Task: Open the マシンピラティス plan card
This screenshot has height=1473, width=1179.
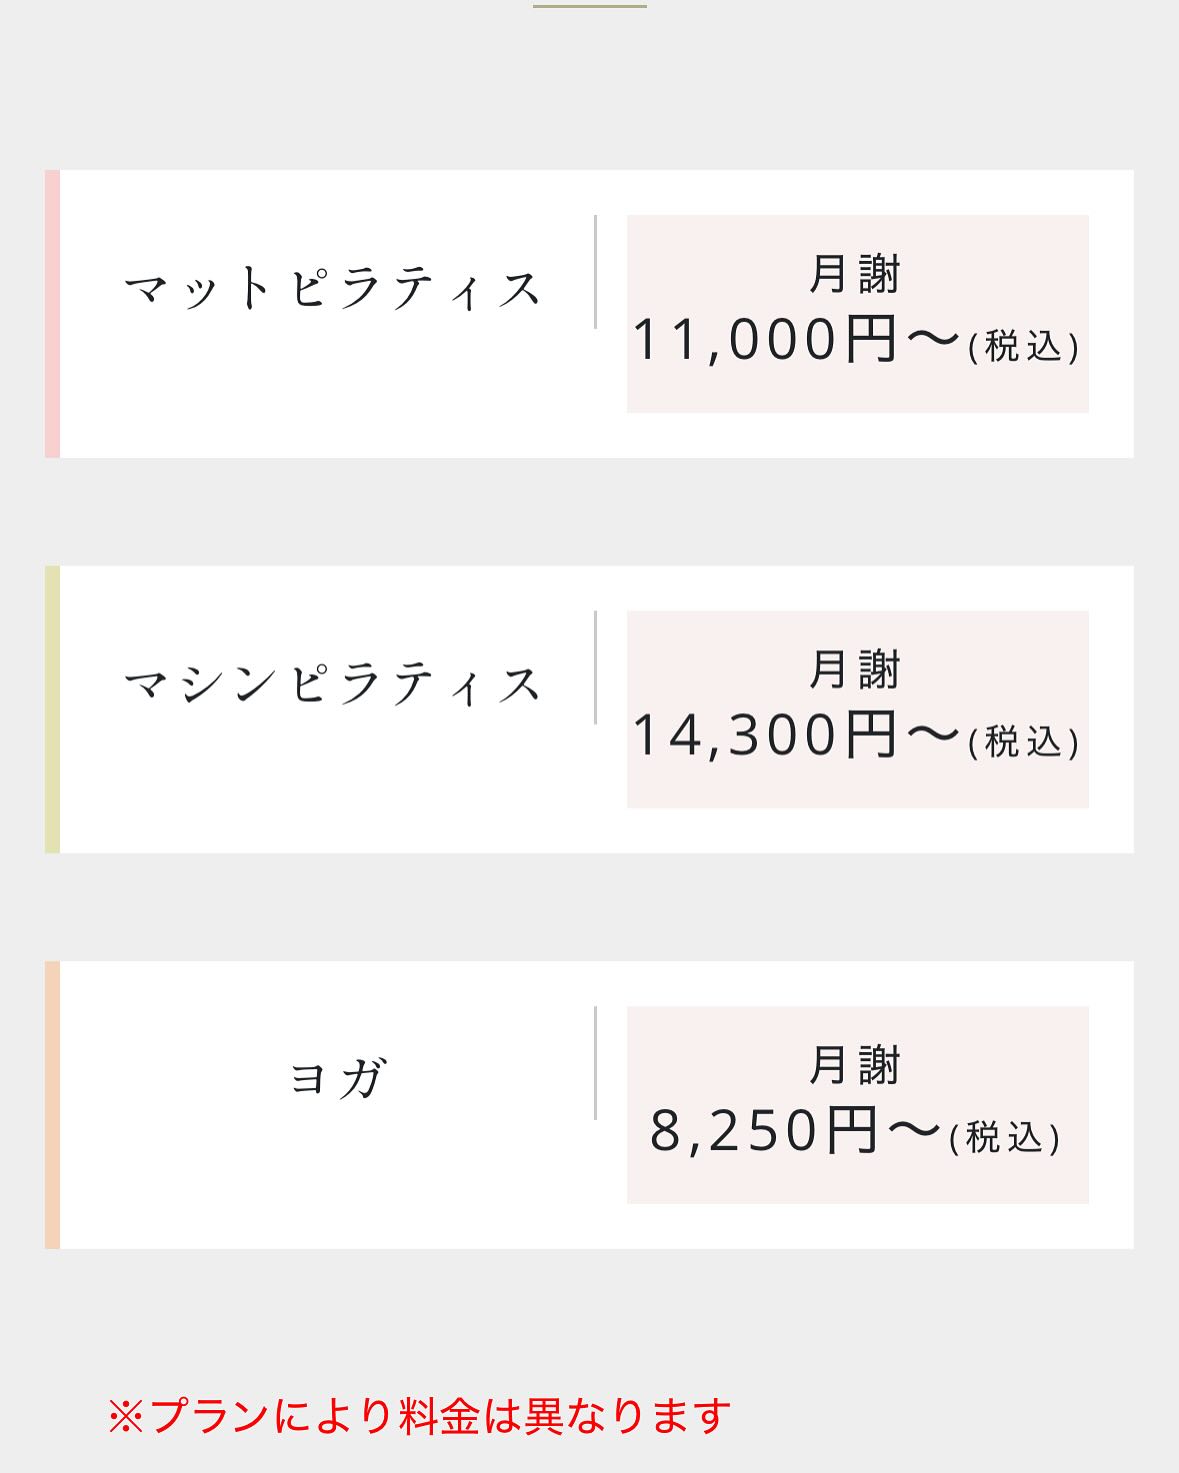Action: (x=589, y=710)
